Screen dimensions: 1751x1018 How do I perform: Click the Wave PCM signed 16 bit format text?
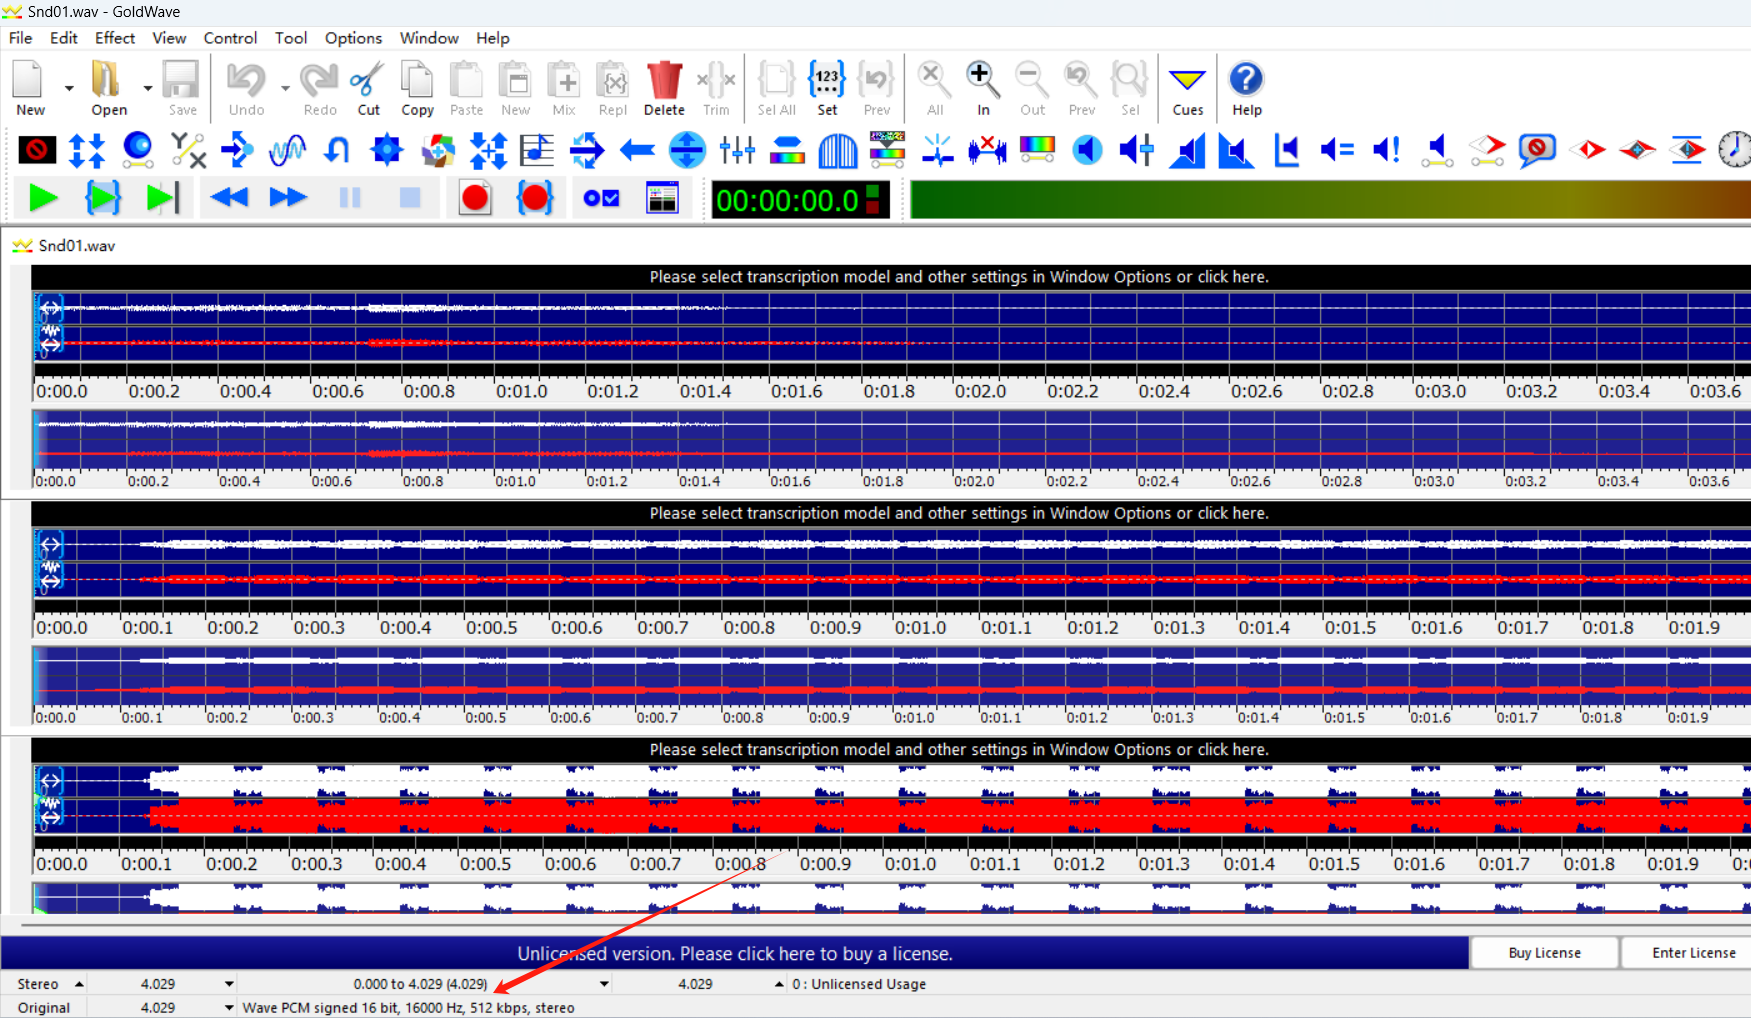[408, 1008]
